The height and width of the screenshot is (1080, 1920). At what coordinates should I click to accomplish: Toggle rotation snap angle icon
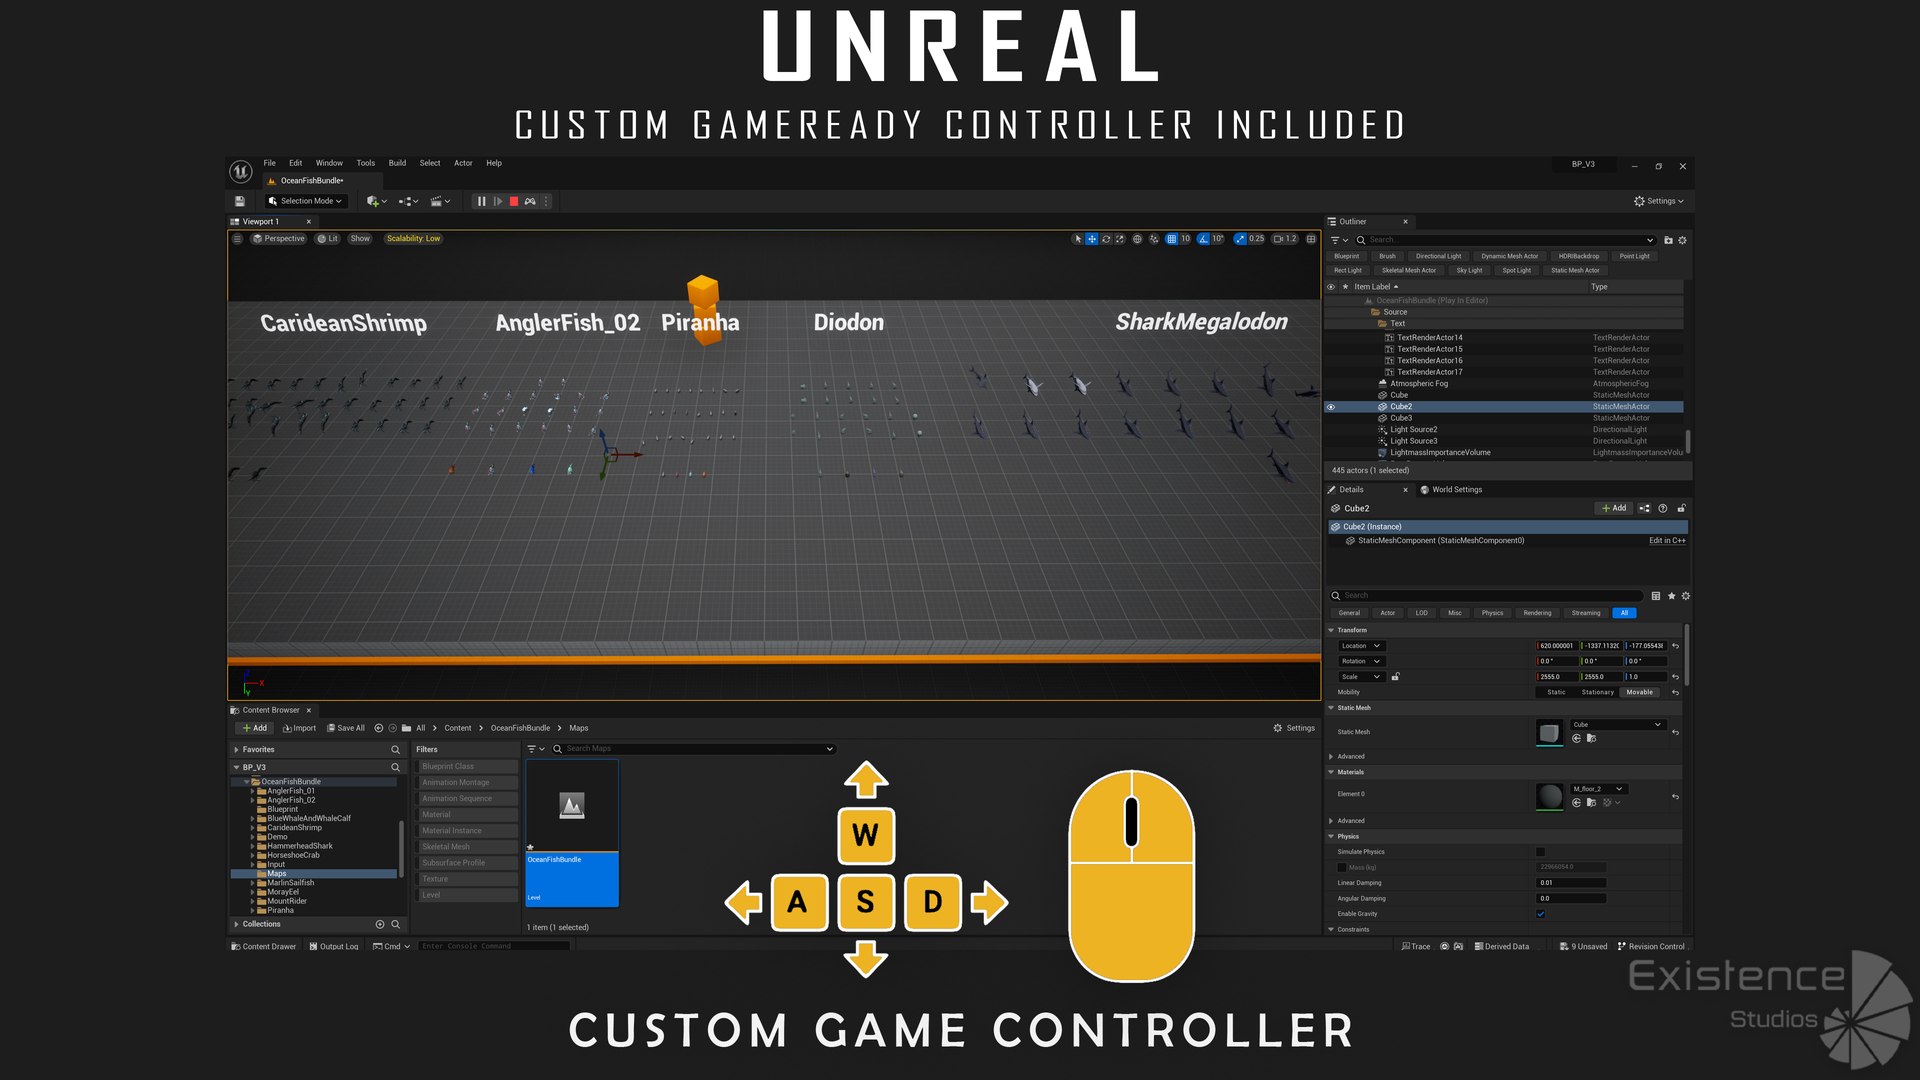click(1203, 239)
